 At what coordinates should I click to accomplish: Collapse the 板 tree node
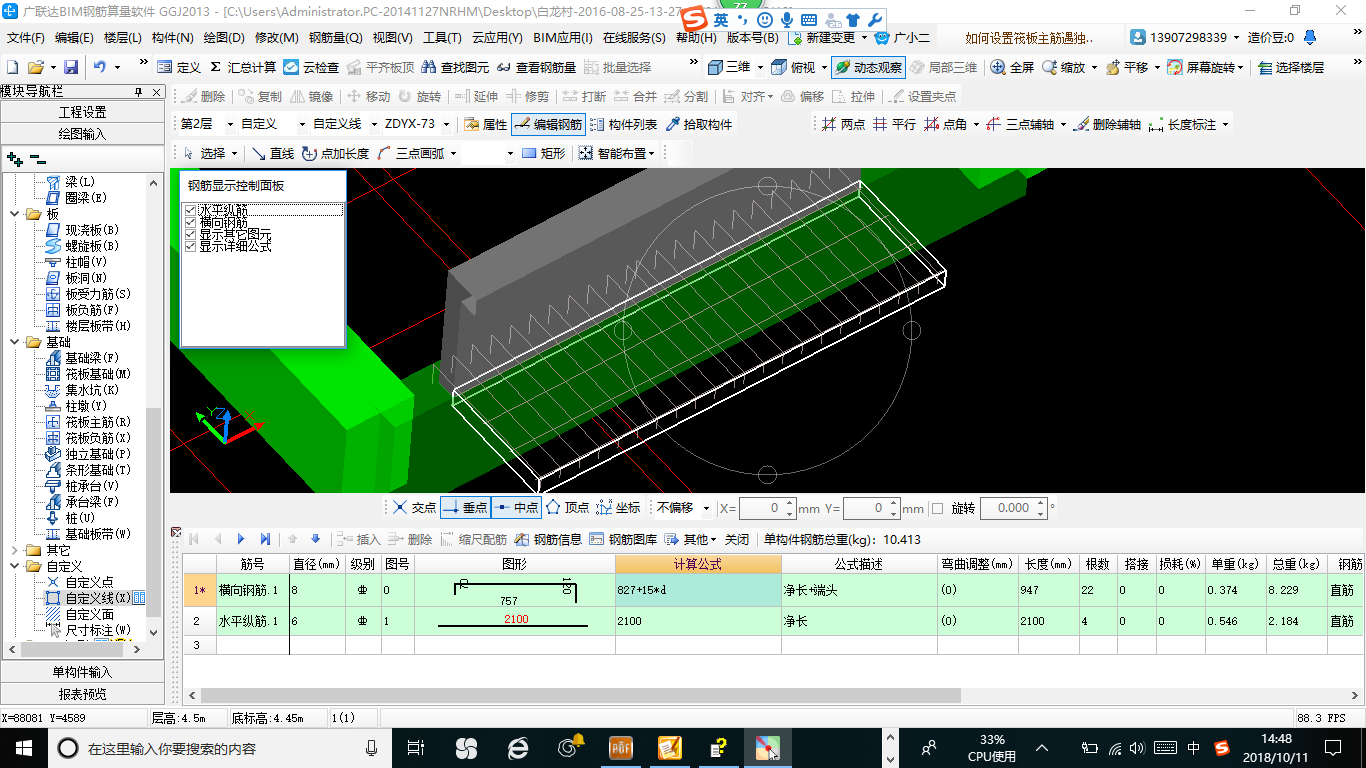[x=14, y=214]
